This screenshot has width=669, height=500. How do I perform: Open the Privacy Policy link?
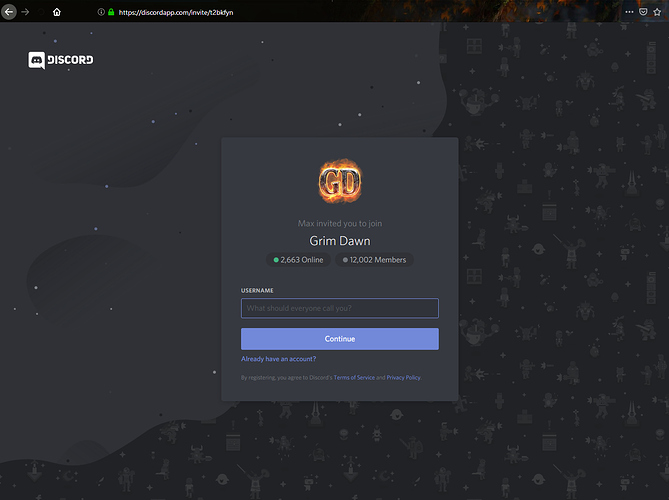(x=403, y=378)
